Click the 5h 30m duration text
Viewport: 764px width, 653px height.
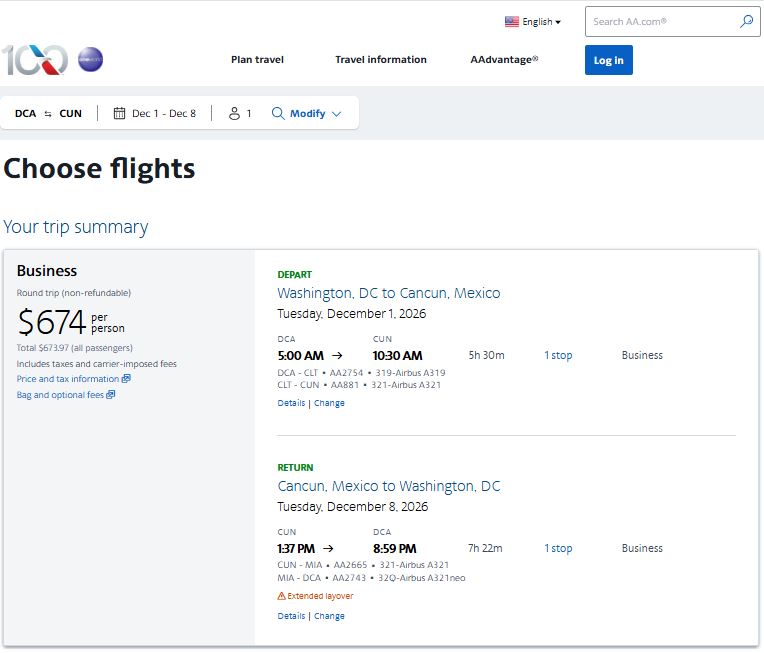(x=486, y=355)
